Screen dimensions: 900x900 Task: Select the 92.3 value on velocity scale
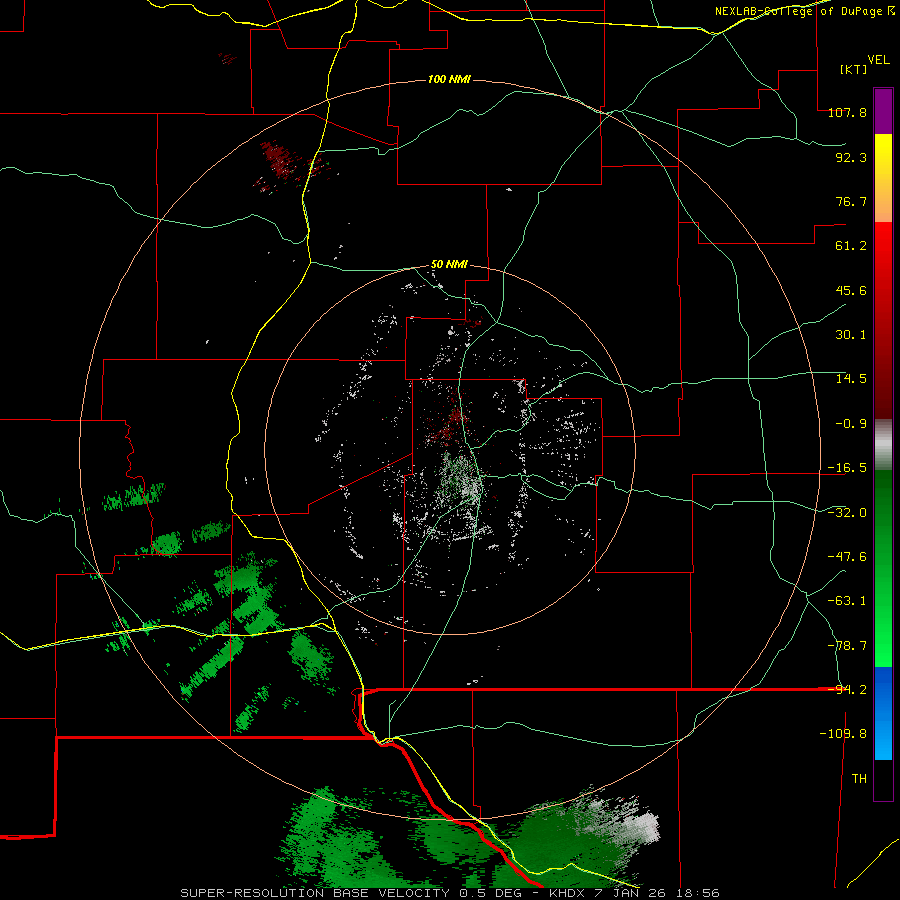[x=851, y=157]
